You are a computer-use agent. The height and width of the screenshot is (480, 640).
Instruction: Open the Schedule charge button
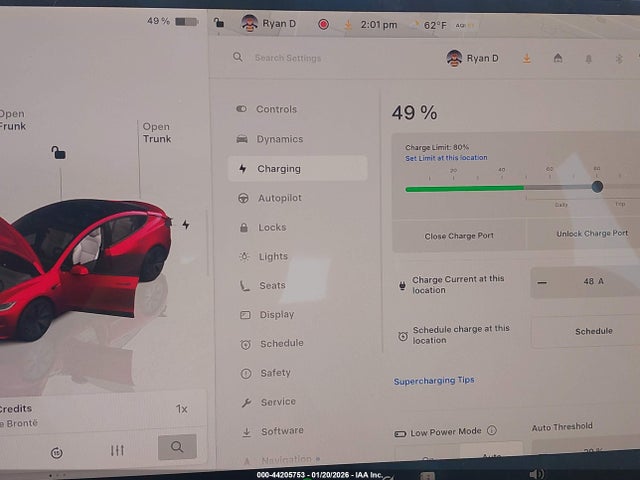[593, 331]
